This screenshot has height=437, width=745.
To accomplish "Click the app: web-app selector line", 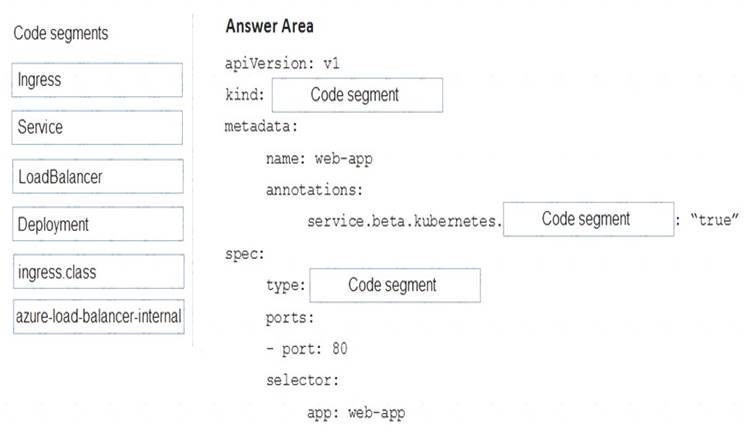I will pos(356,412).
